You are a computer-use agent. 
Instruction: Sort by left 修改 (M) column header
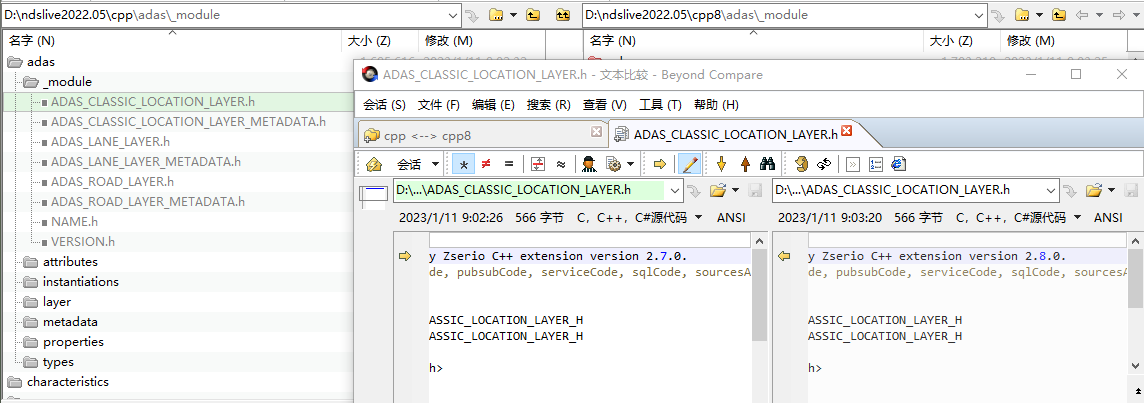482,41
